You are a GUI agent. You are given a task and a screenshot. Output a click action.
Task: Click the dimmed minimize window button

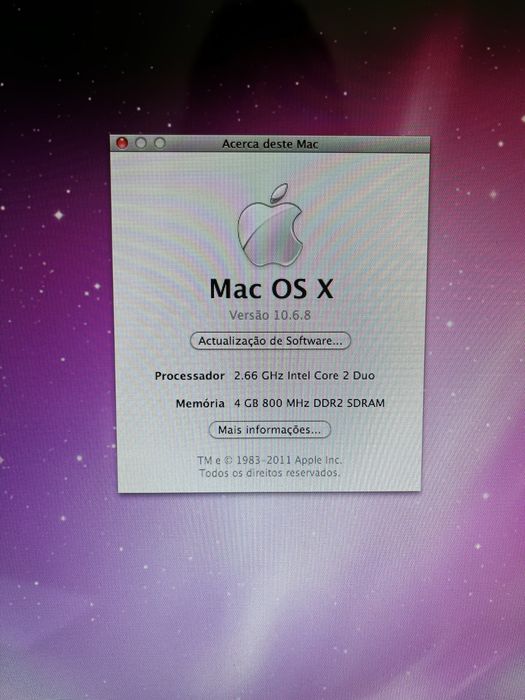[141, 143]
